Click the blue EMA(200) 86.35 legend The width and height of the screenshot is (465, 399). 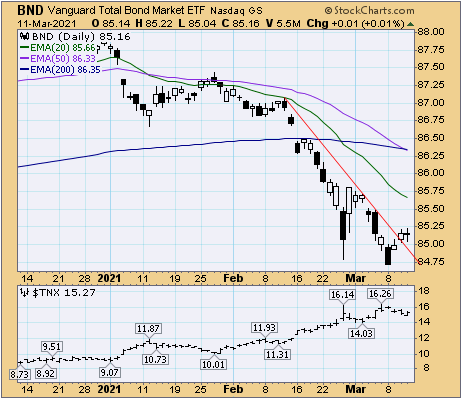[x=60, y=70]
